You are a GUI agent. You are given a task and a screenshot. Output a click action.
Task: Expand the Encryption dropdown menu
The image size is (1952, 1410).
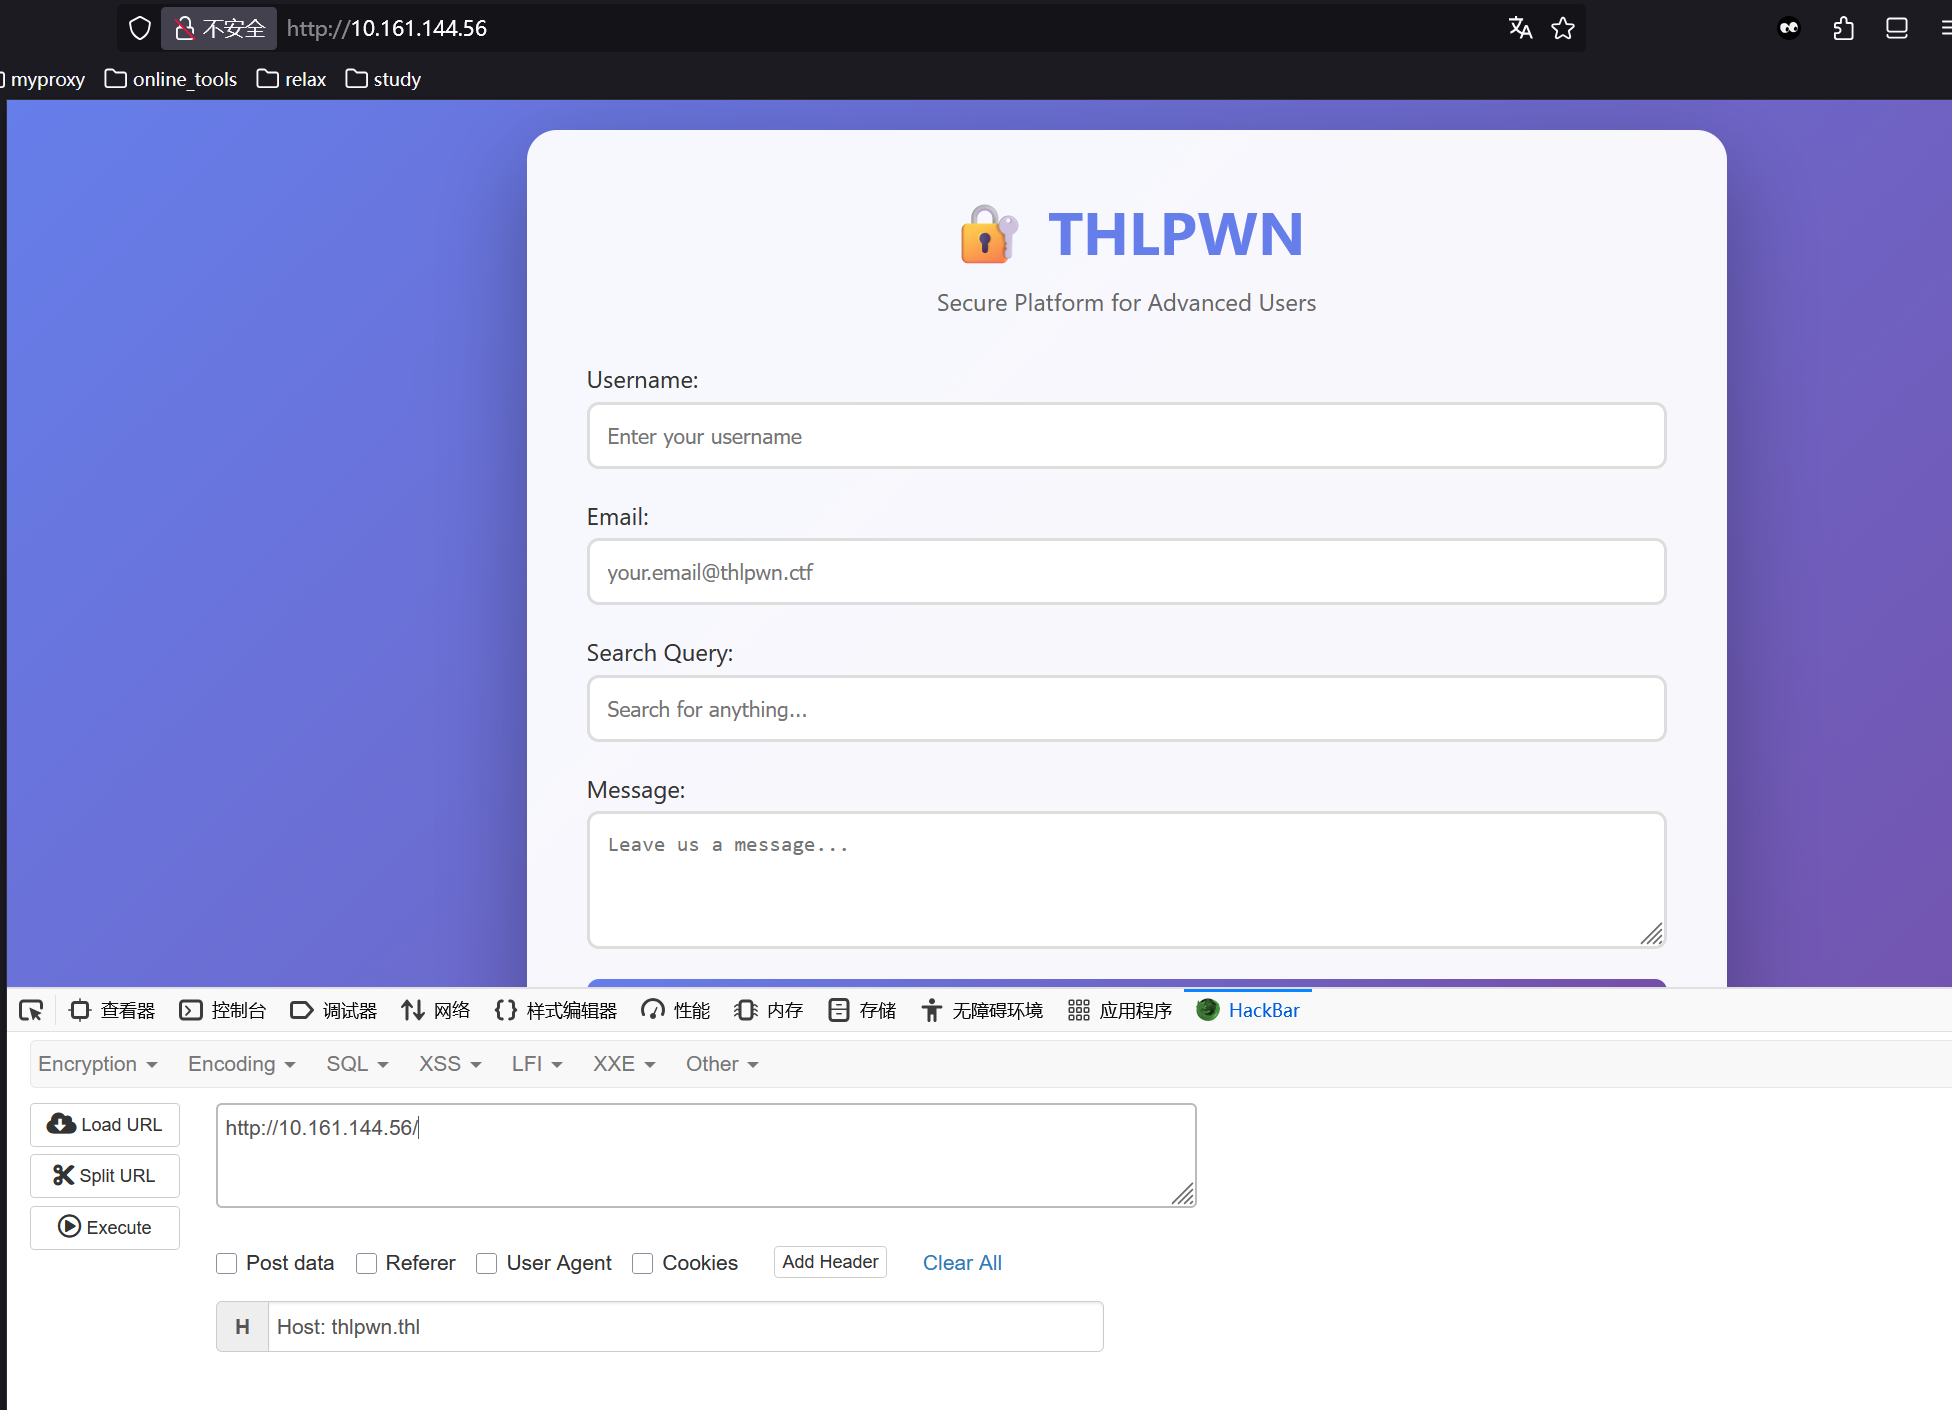coord(97,1064)
